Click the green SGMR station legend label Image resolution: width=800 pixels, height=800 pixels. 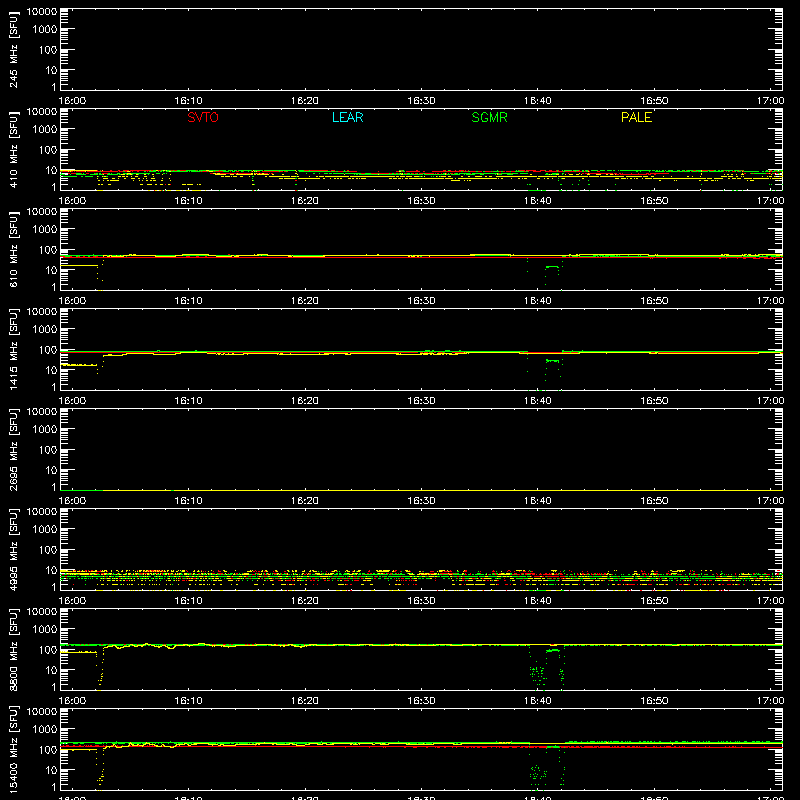tap(489, 117)
